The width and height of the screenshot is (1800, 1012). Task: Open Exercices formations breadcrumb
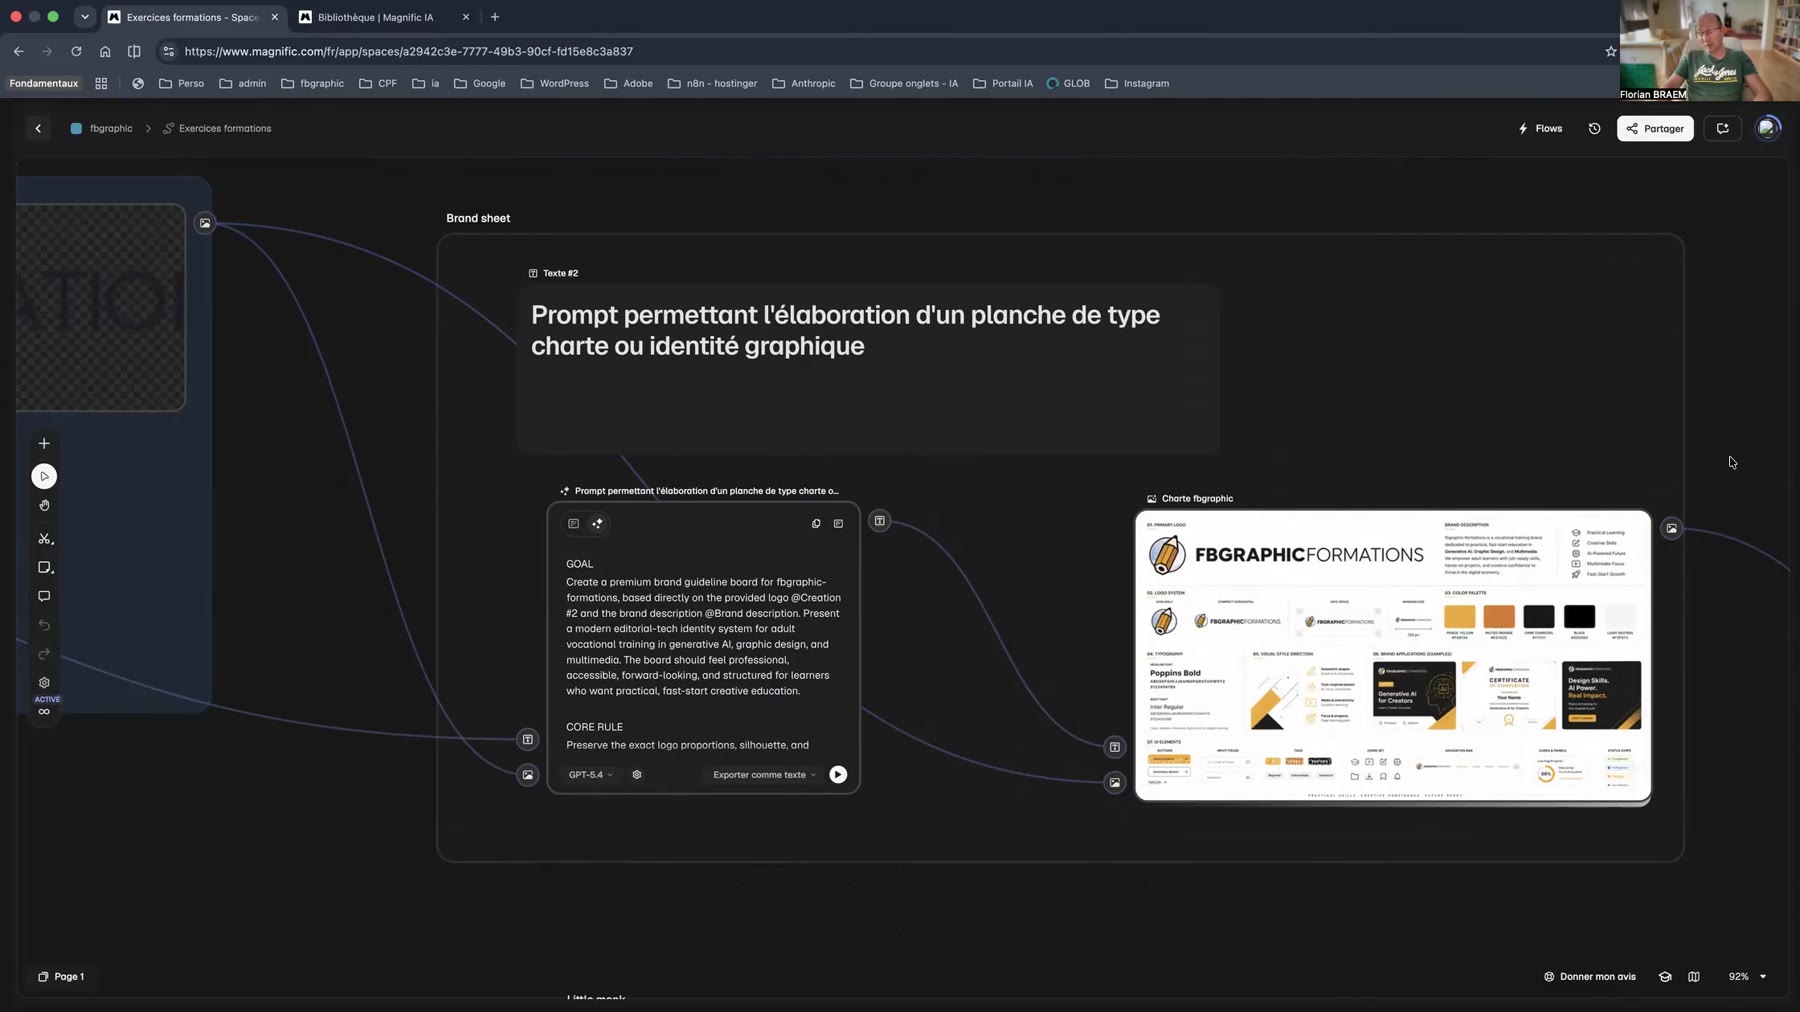click(217, 128)
